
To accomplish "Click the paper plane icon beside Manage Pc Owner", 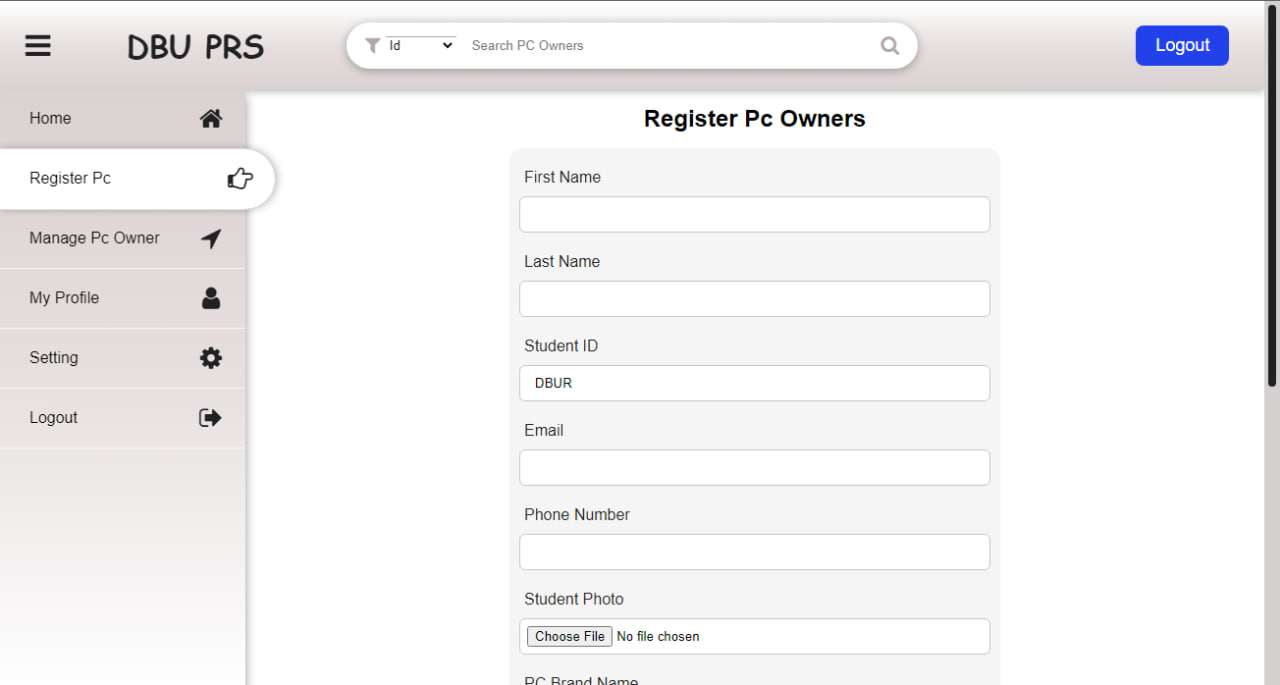I will point(210,238).
